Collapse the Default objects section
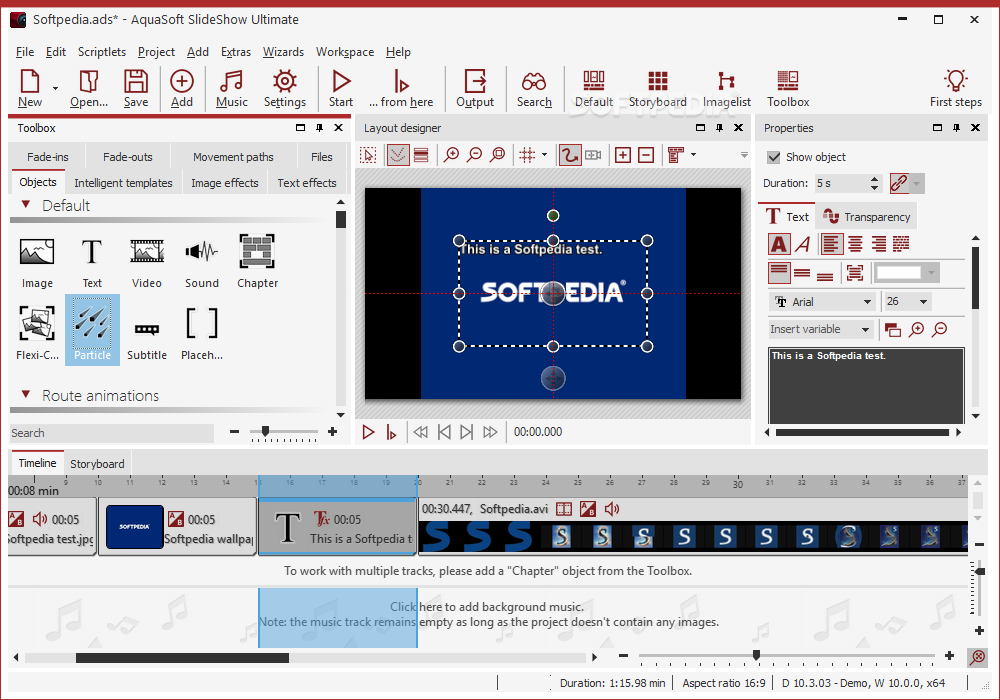Image resolution: width=1000 pixels, height=700 pixels. pos(26,205)
